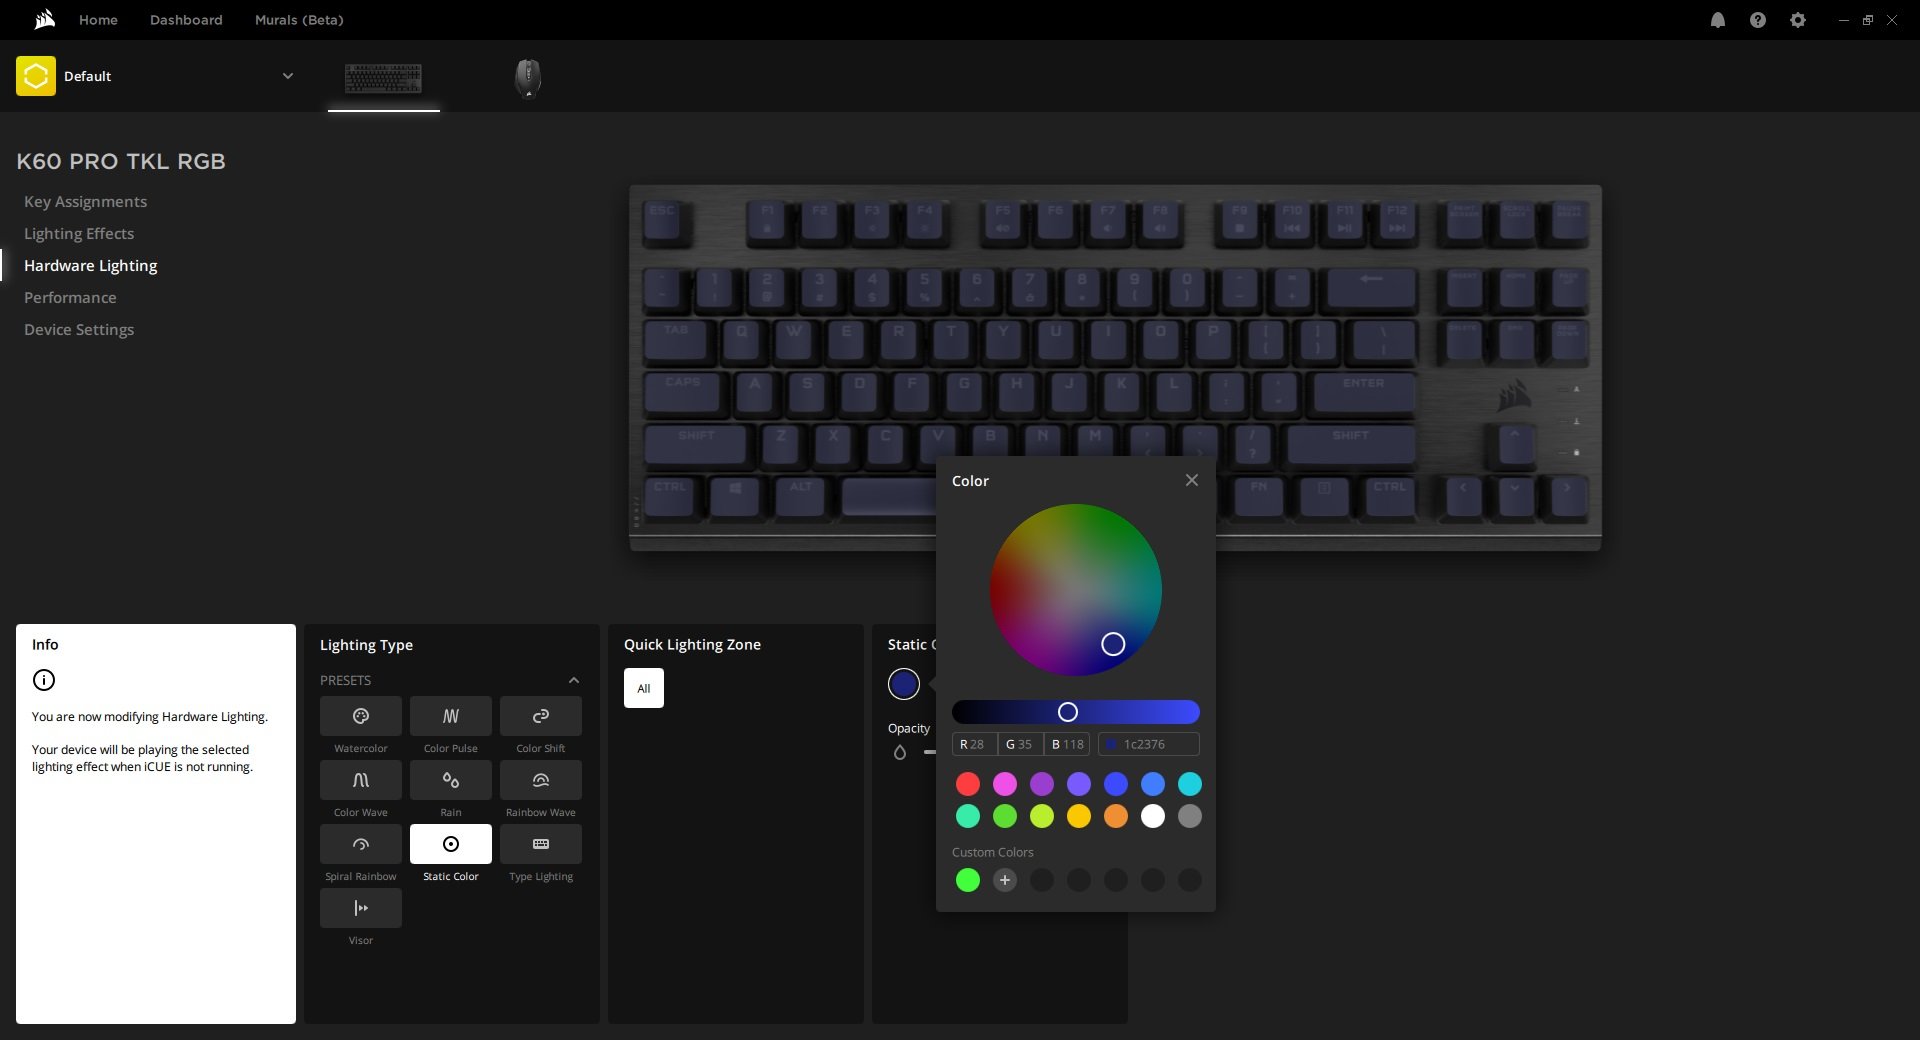Open Key Assignments section
The width and height of the screenshot is (1920, 1040).
pos(86,202)
